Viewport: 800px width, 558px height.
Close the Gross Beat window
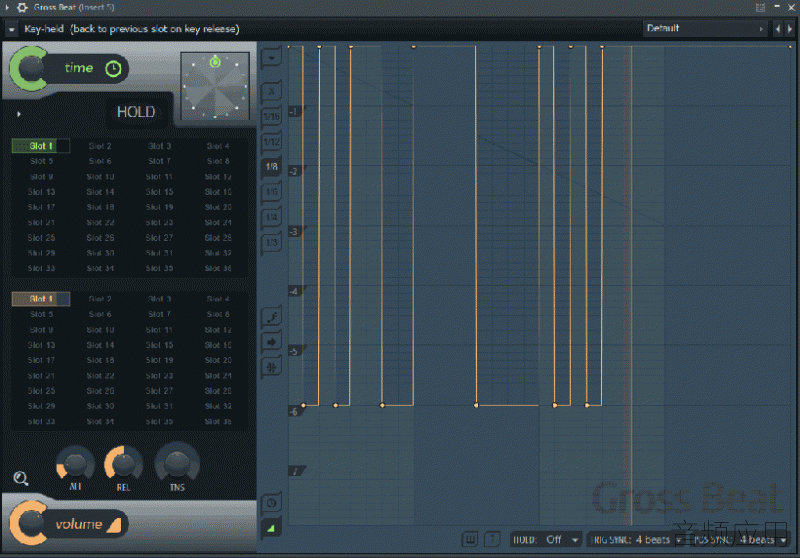(791, 7)
